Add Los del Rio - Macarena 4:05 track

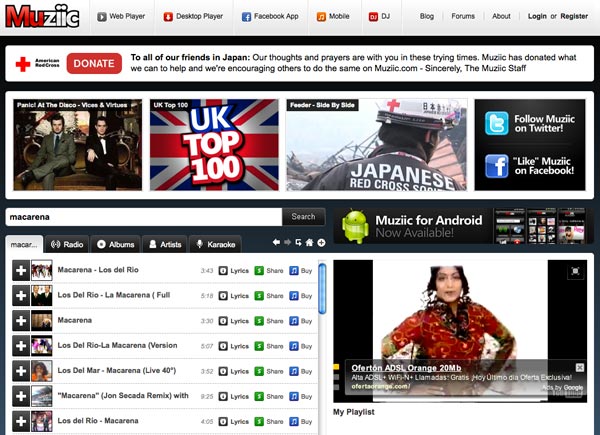coord(21,421)
